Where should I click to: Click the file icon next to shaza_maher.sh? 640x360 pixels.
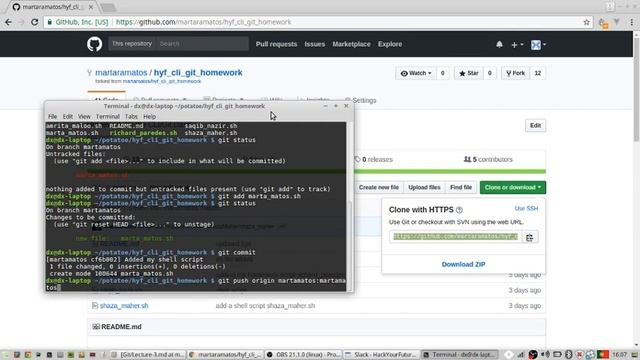[95, 306]
